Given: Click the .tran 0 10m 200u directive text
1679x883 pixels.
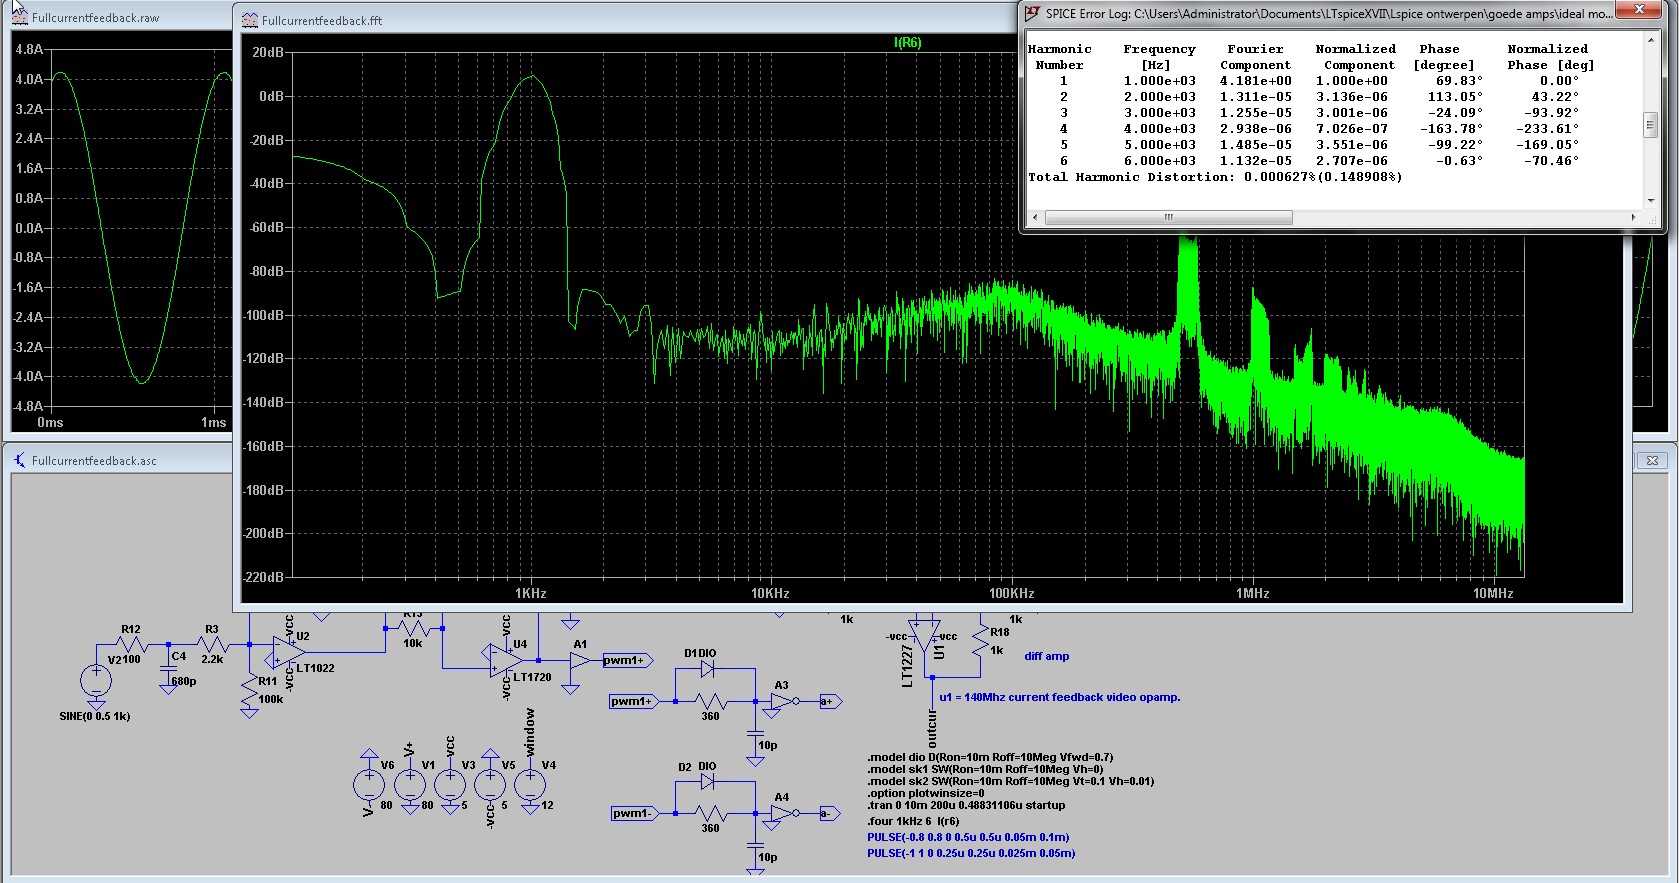Looking at the screenshot, I should 966,805.
